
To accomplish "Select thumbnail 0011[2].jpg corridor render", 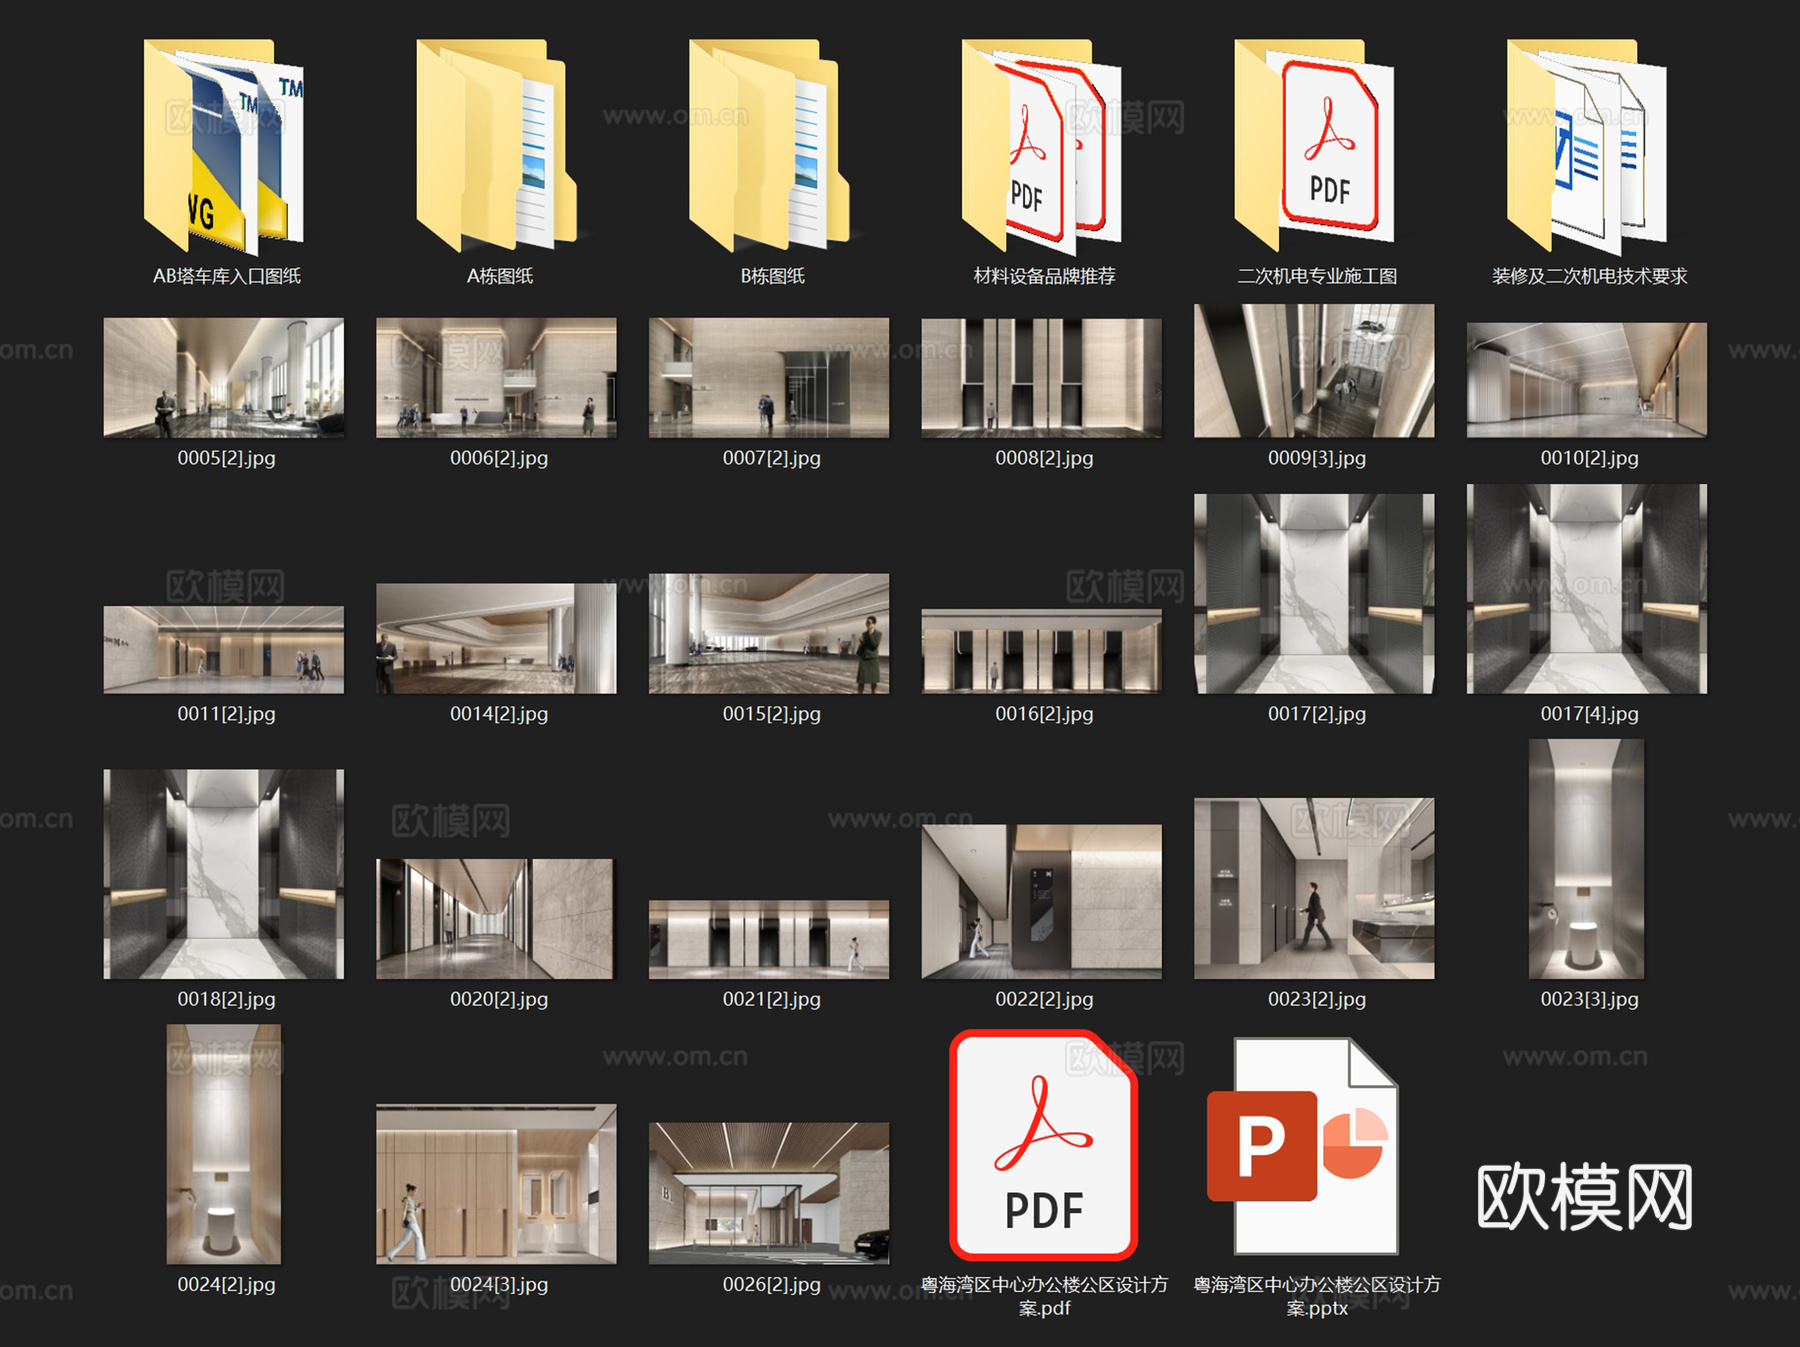I will (x=224, y=650).
